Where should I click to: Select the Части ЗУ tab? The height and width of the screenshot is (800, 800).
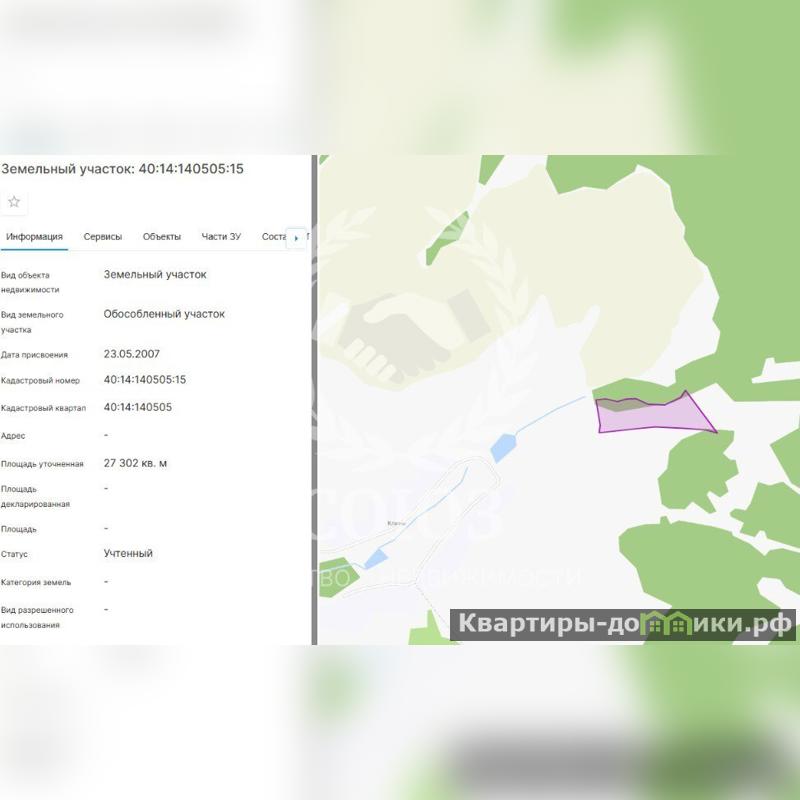point(221,237)
